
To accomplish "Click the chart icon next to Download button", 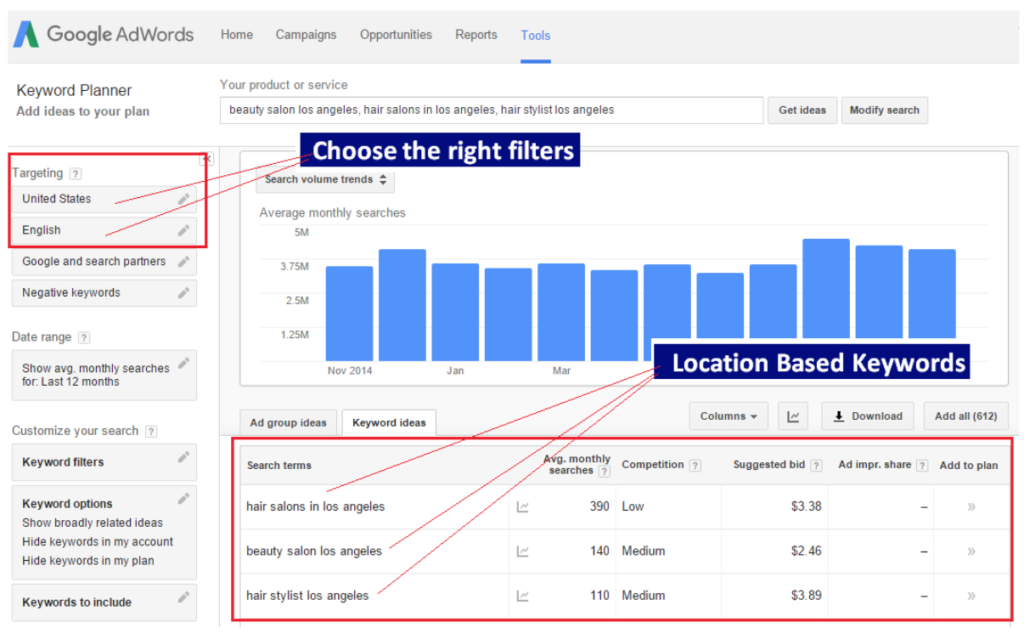I will click(793, 415).
